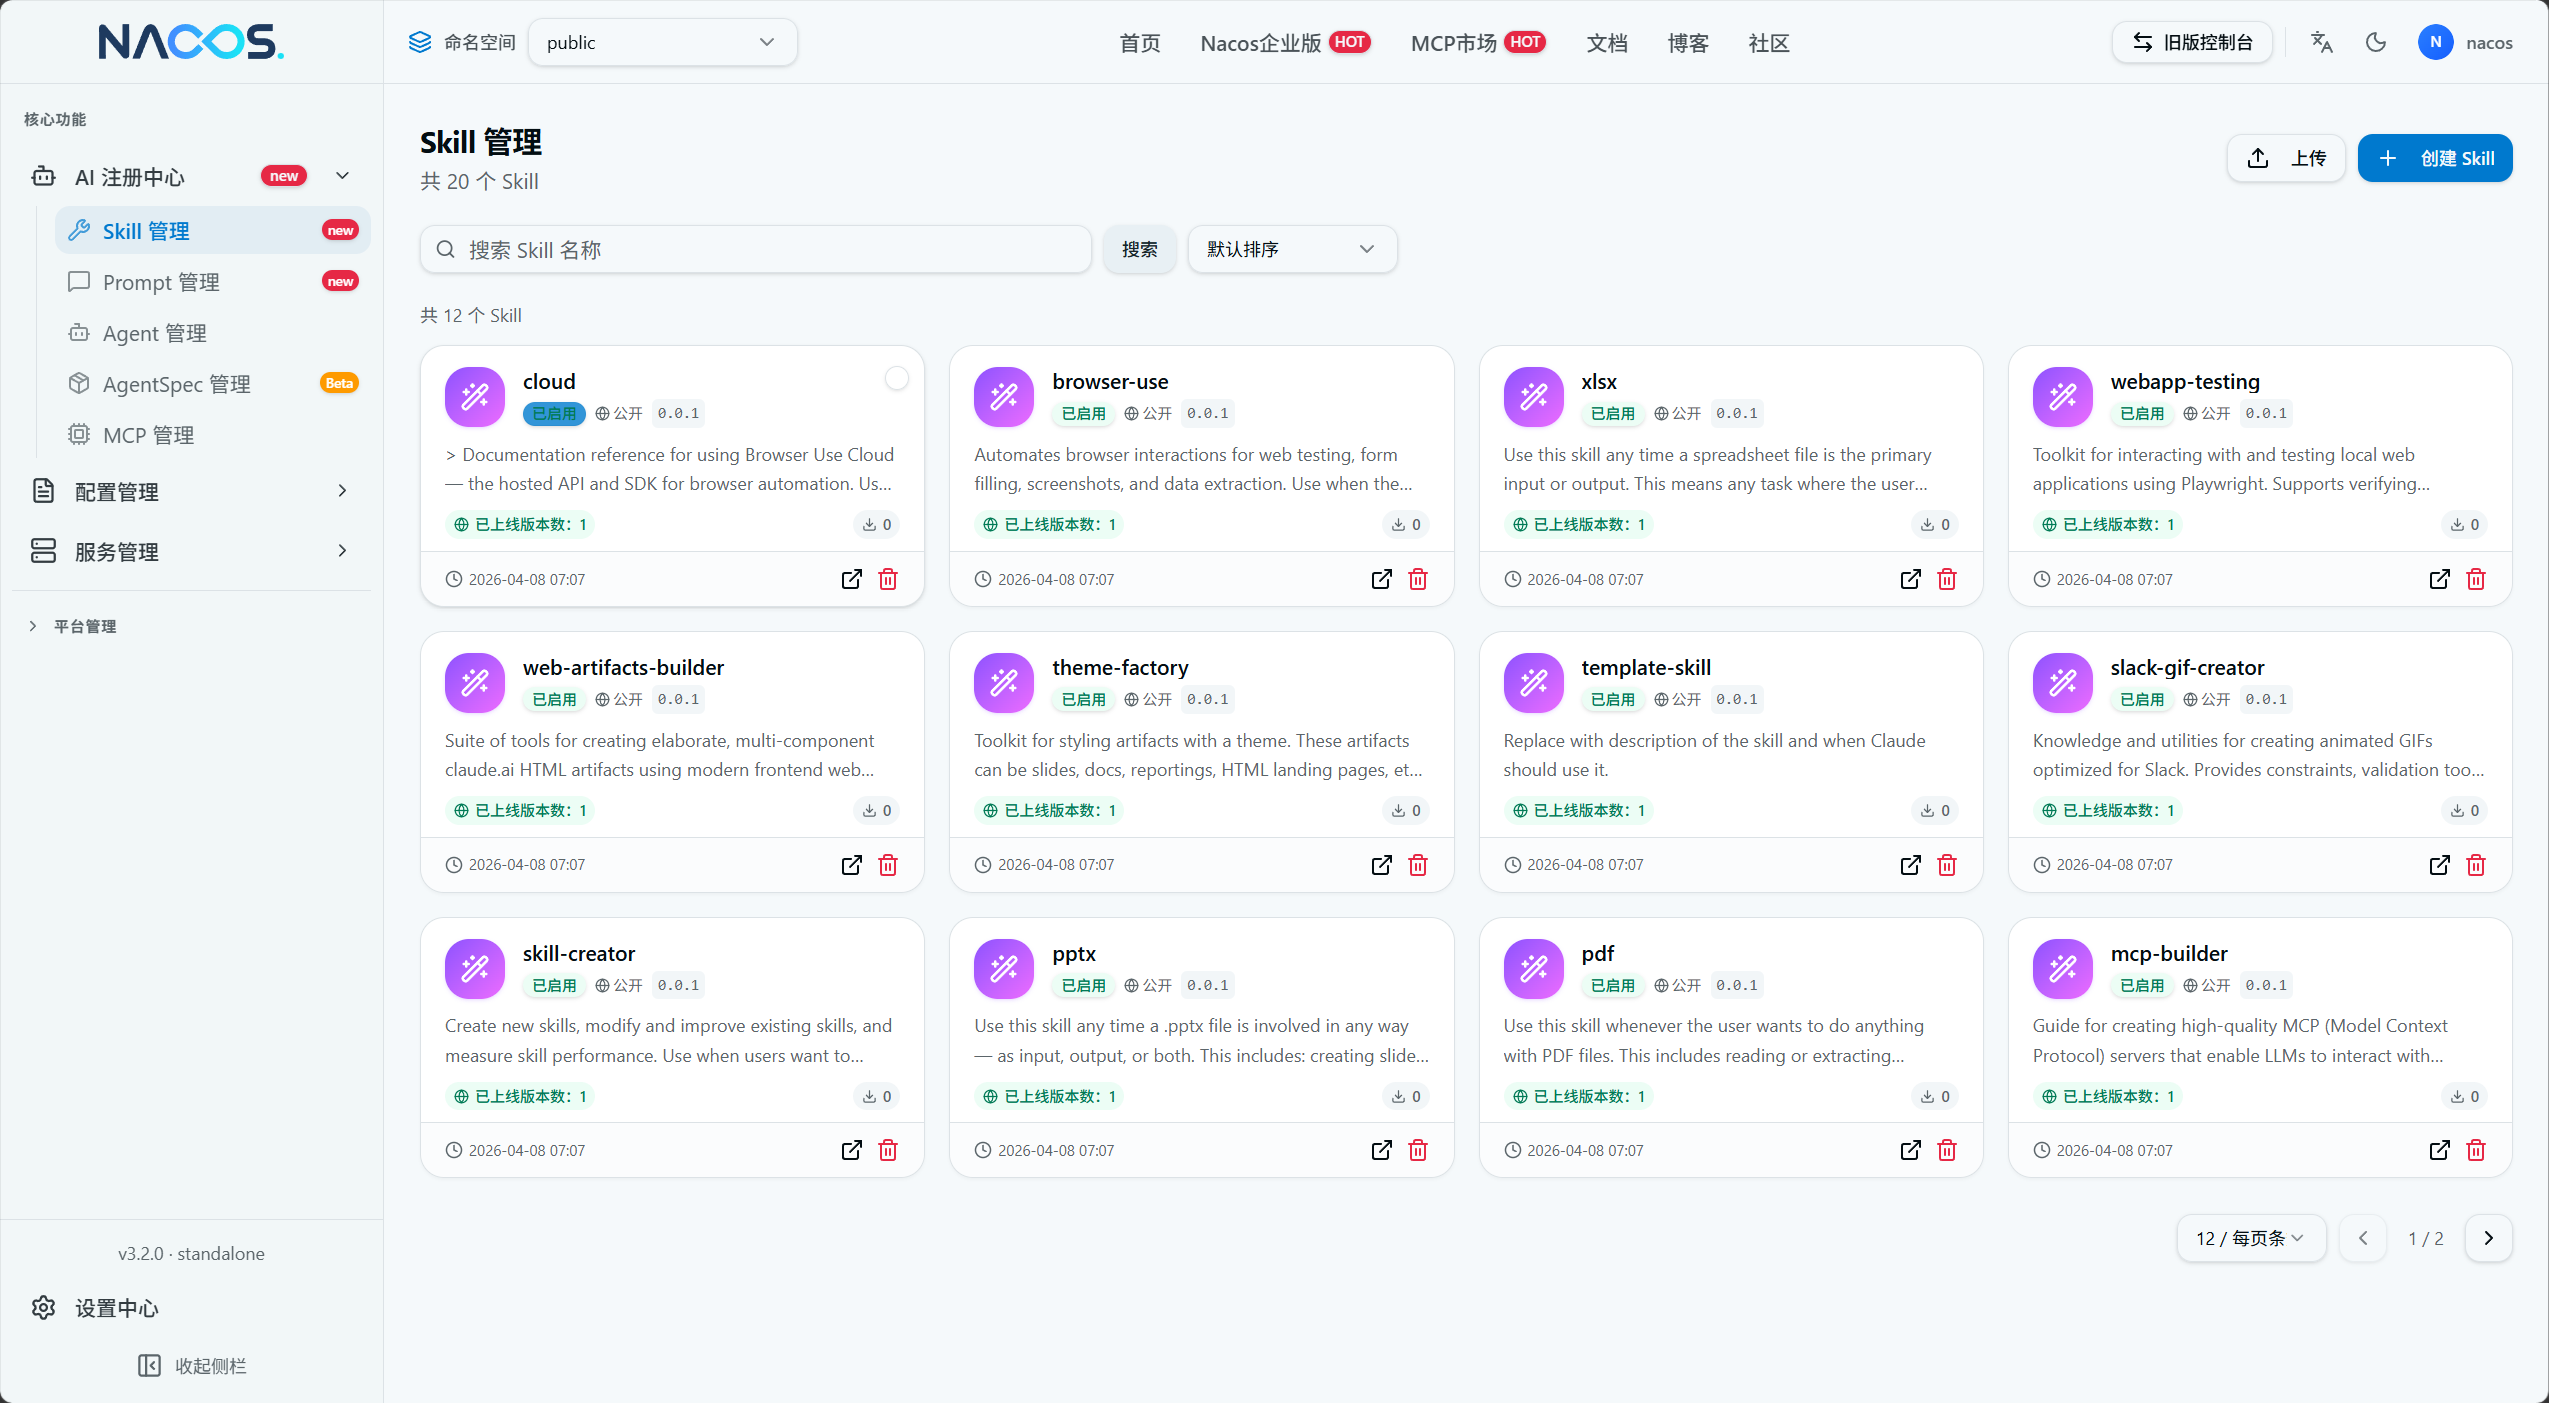The width and height of the screenshot is (2549, 1403).
Task: Click 已上线版本数 badge on pdf card
Action: [x=1578, y=1096]
